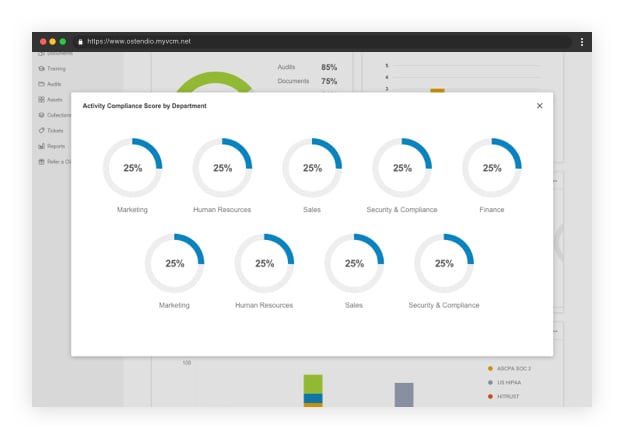Screen dimensions: 624x439
Task: Open Tickets via its tag icon
Action: click(41, 131)
